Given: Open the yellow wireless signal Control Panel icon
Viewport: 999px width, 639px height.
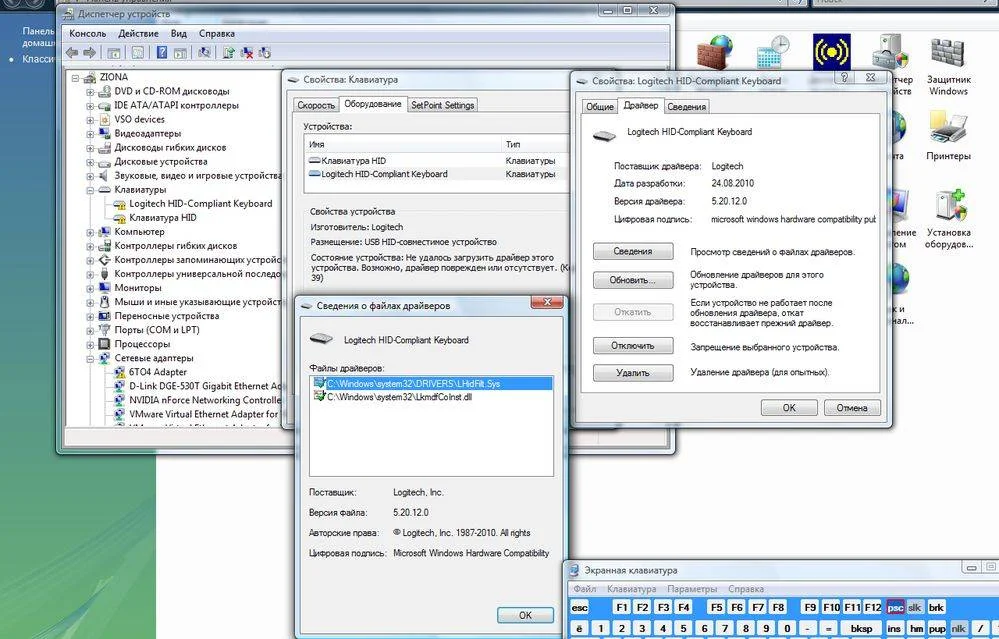Looking at the screenshot, I should pos(831,52).
